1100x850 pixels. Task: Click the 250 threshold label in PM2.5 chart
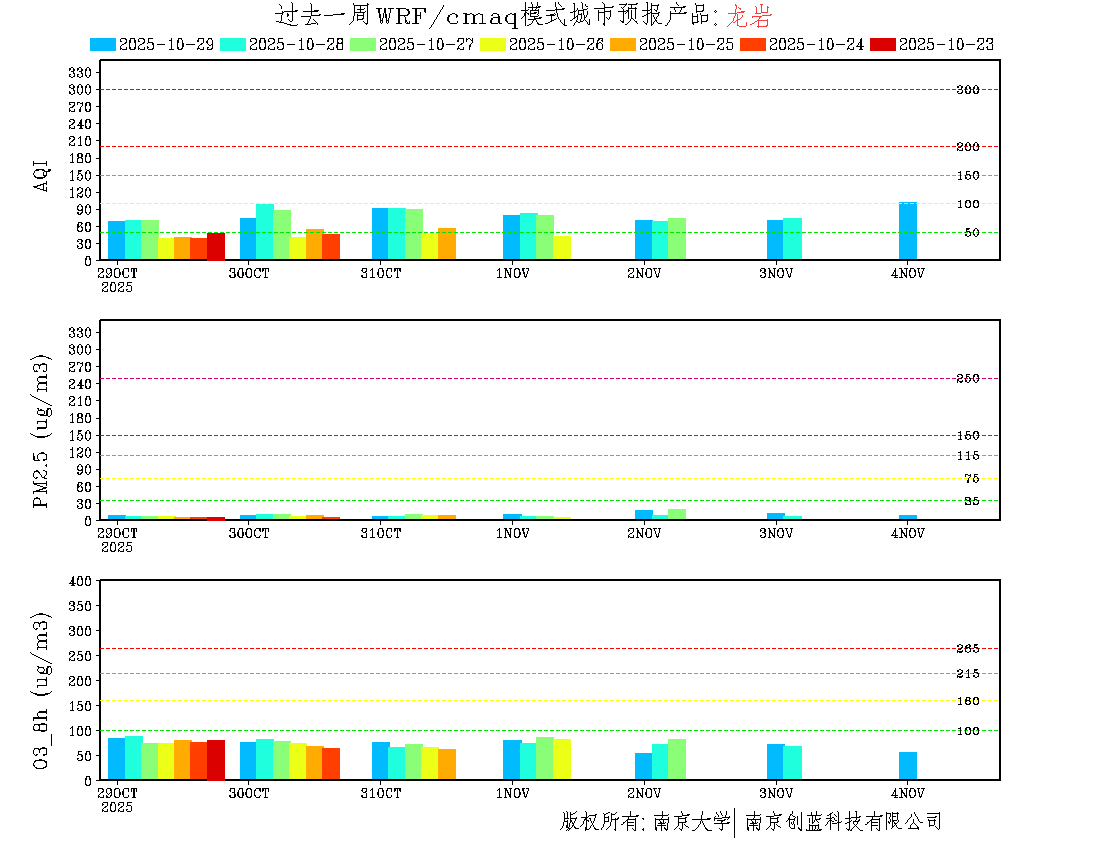pyautogui.click(x=967, y=378)
